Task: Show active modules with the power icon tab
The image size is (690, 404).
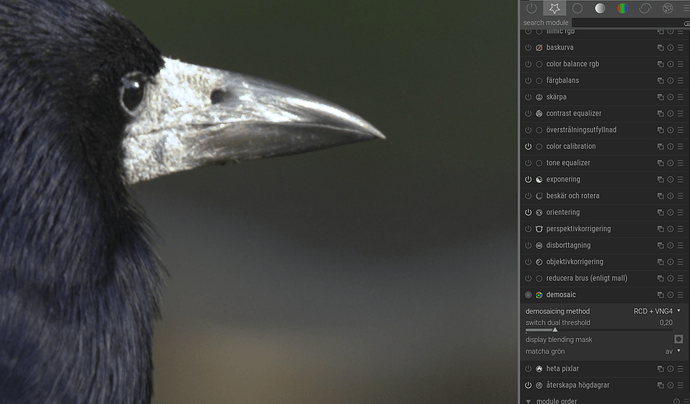Action: [x=531, y=8]
